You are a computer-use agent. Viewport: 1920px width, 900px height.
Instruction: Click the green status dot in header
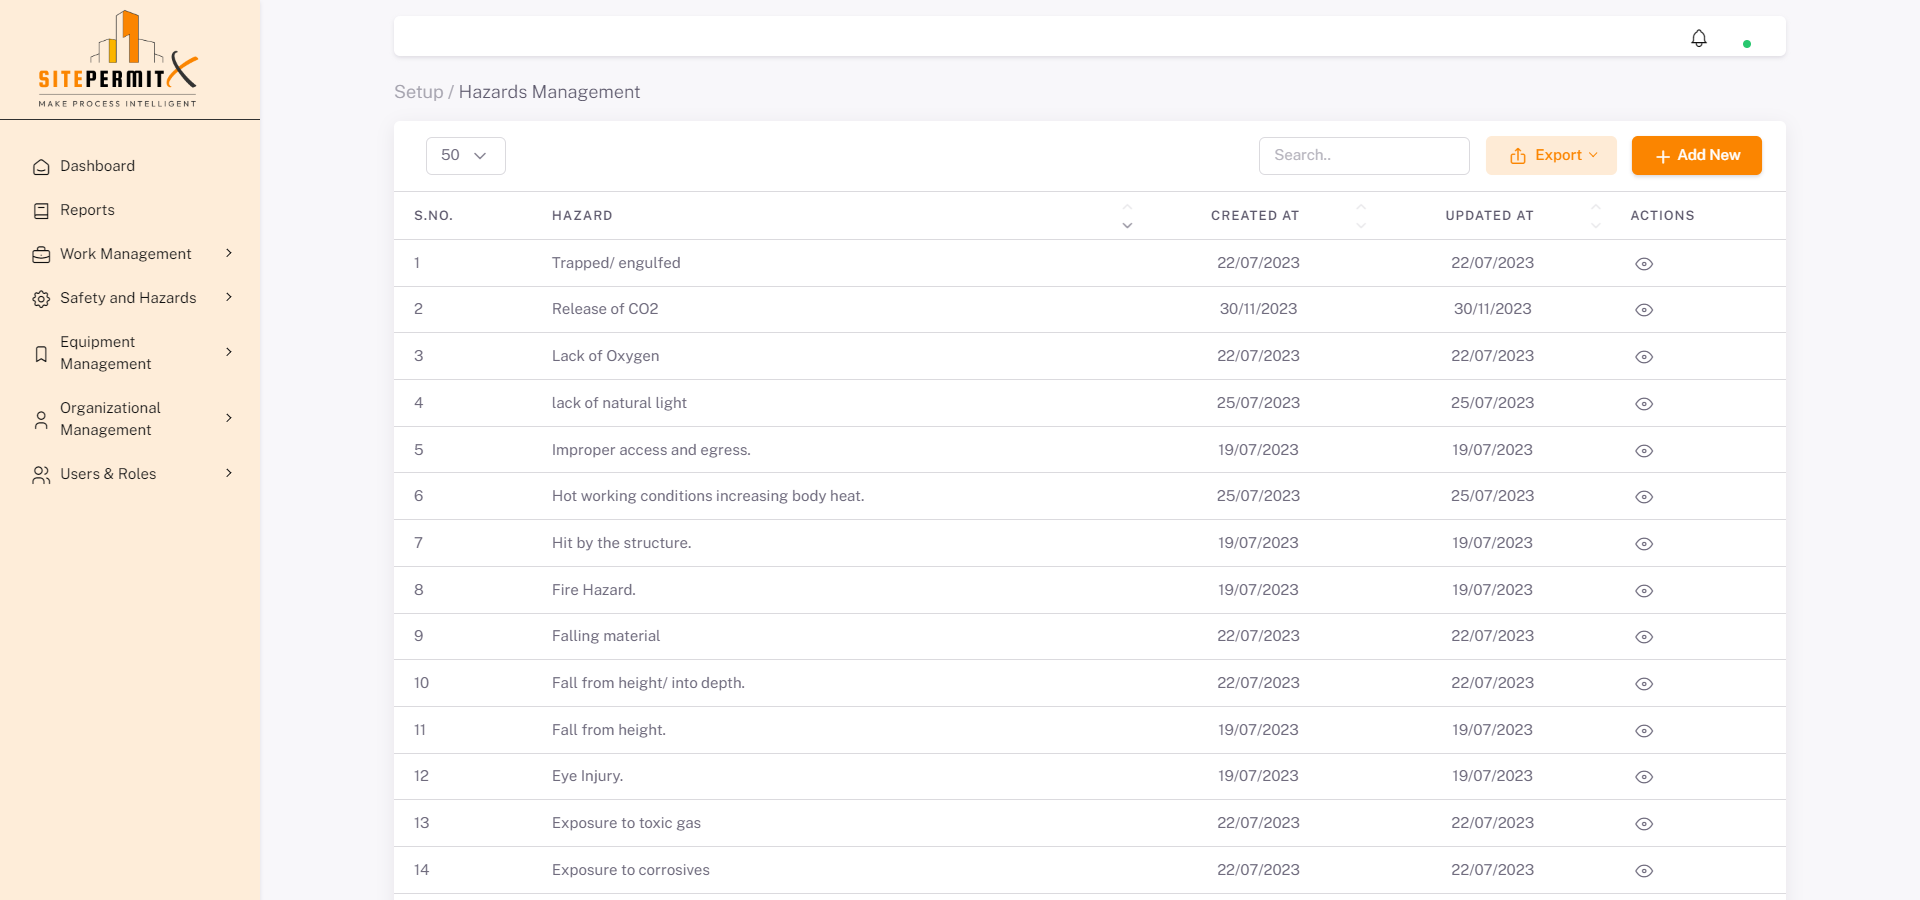[1746, 44]
